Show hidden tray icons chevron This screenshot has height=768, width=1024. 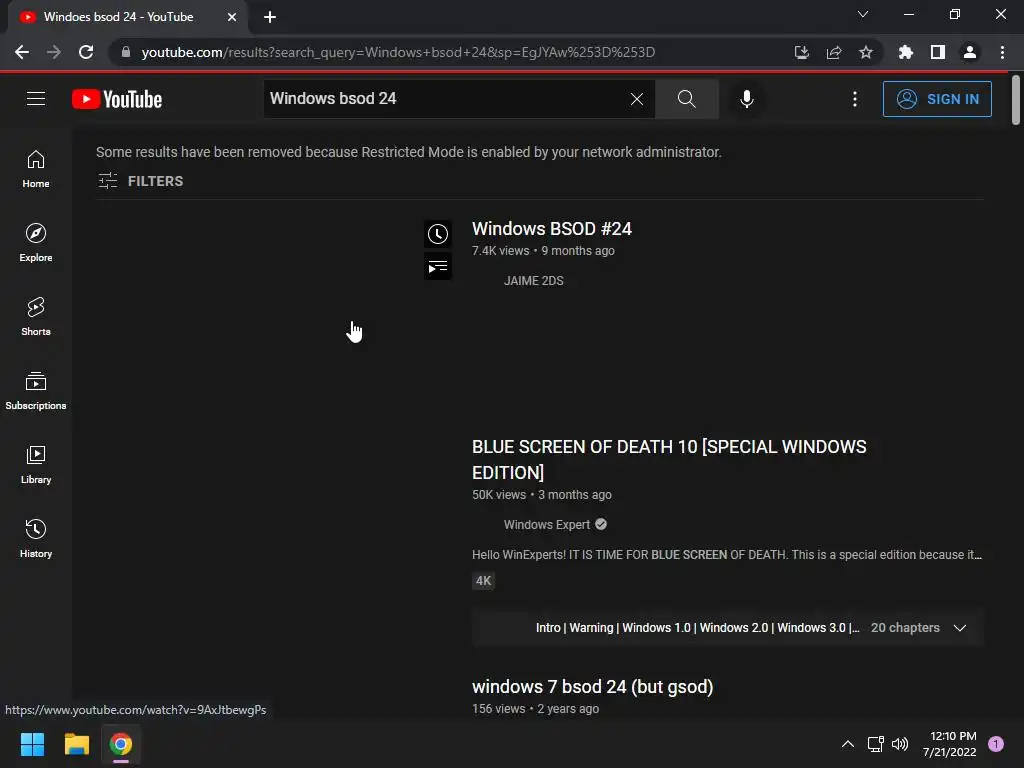(848, 744)
